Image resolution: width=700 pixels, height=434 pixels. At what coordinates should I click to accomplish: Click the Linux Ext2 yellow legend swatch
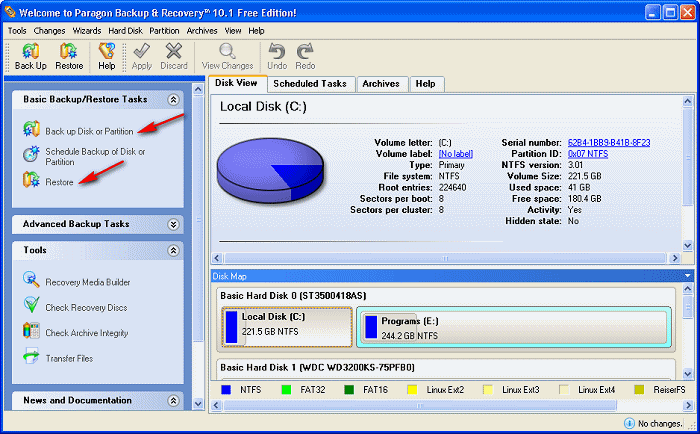tap(412, 390)
